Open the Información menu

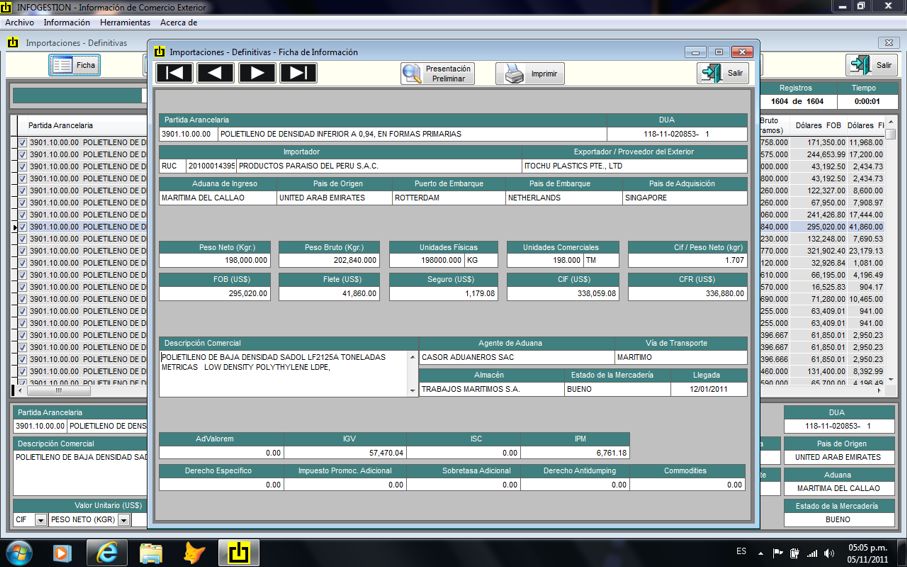67,22
